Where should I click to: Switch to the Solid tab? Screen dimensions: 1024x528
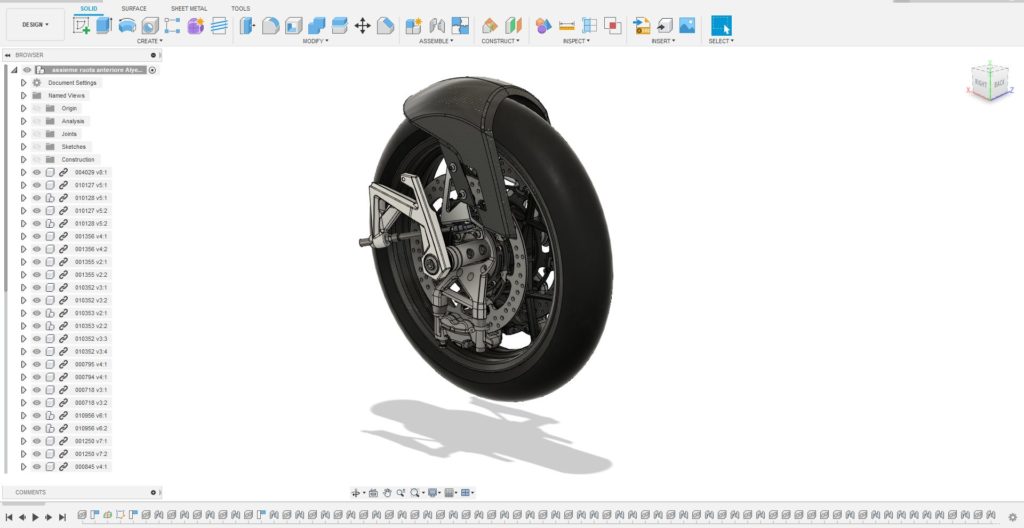[88, 8]
